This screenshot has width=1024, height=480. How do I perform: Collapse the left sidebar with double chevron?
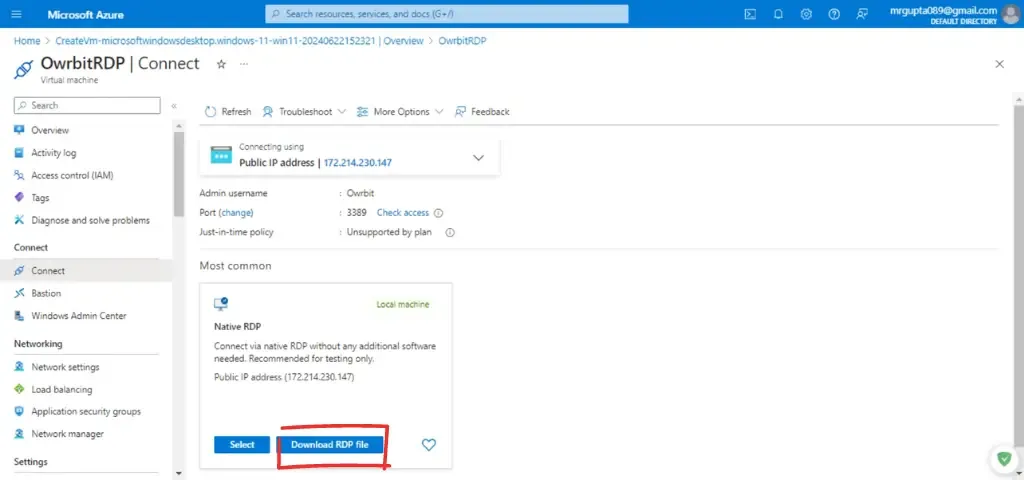(174, 106)
